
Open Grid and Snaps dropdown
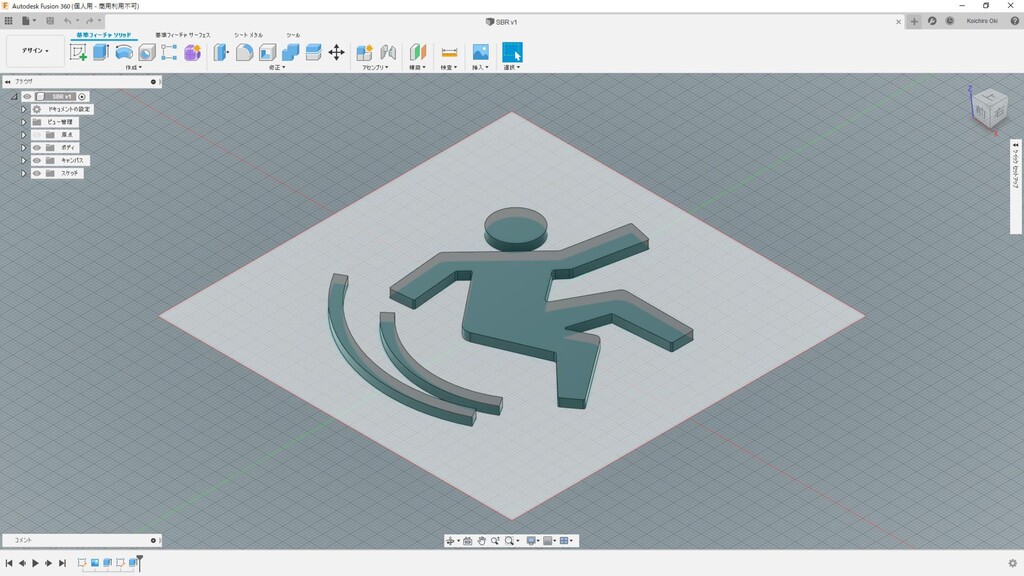[549, 541]
